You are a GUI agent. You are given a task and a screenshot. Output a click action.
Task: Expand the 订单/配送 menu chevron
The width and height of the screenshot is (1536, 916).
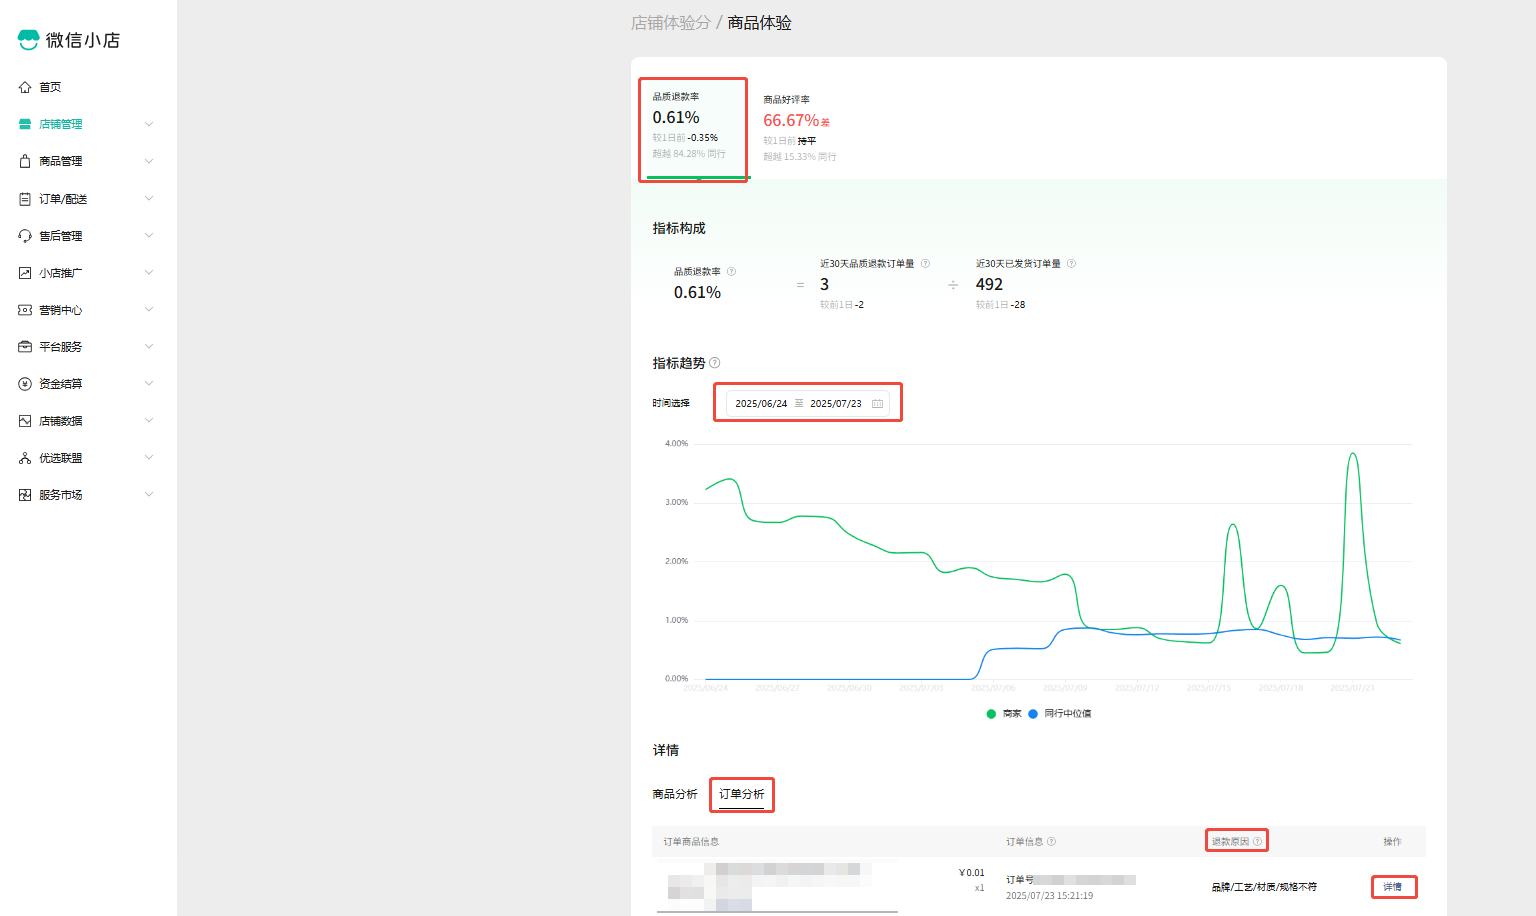click(149, 199)
